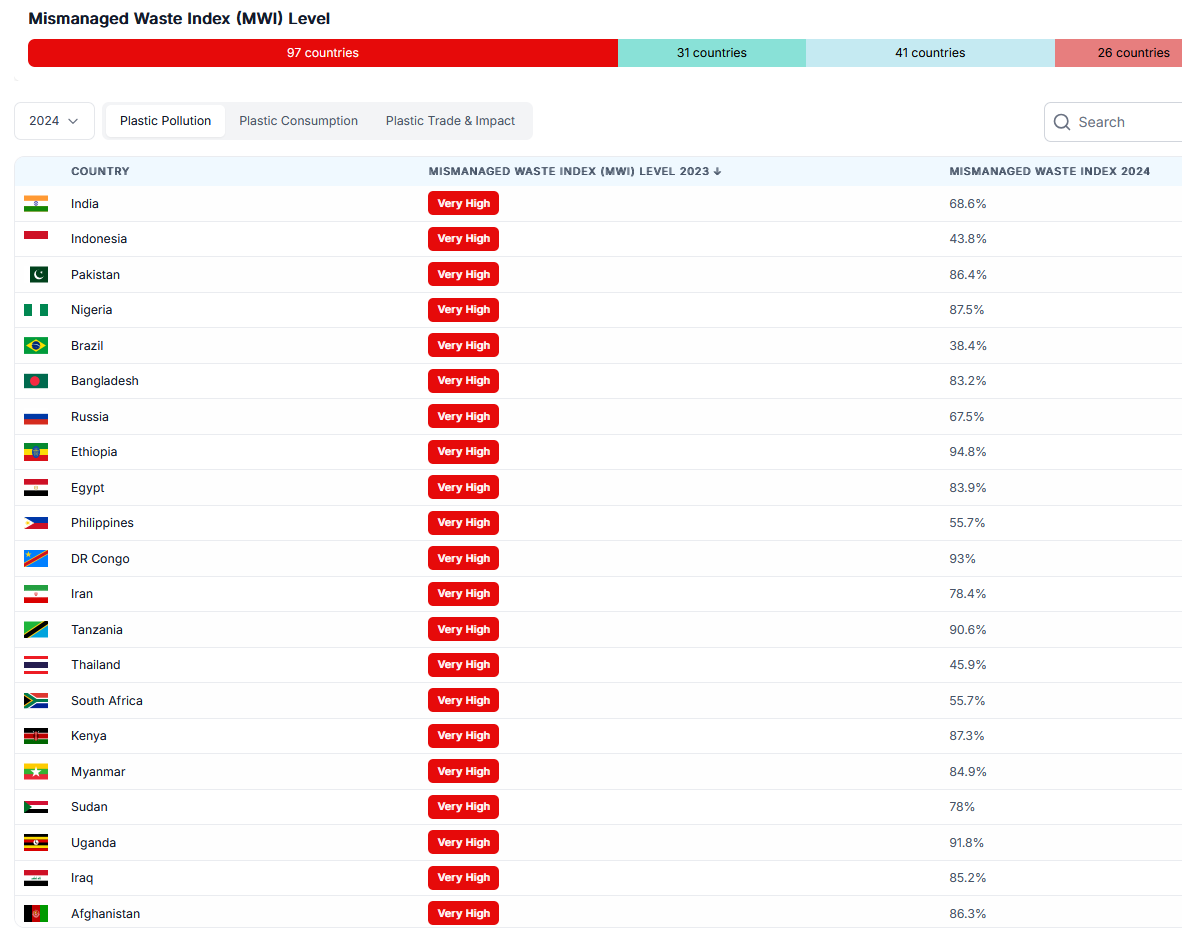Image resolution: width=1182 pixels, height=935 pixels.
Task: Click the DR Congo flag icon
Action: point(35,559)
